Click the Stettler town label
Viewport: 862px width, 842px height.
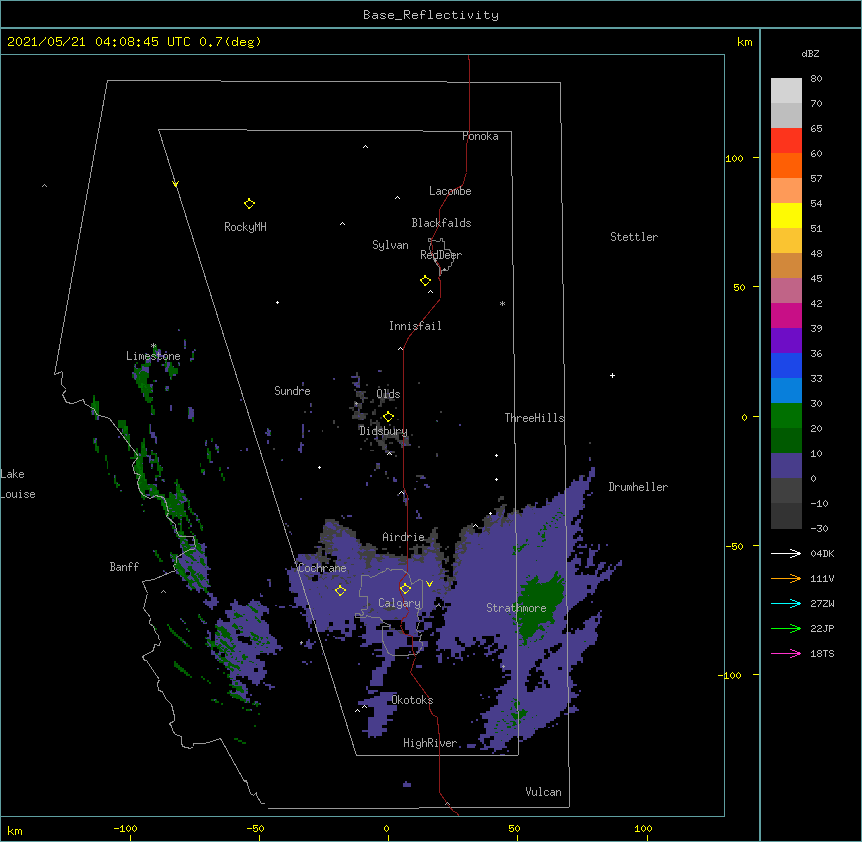click(x=634, y=237)
